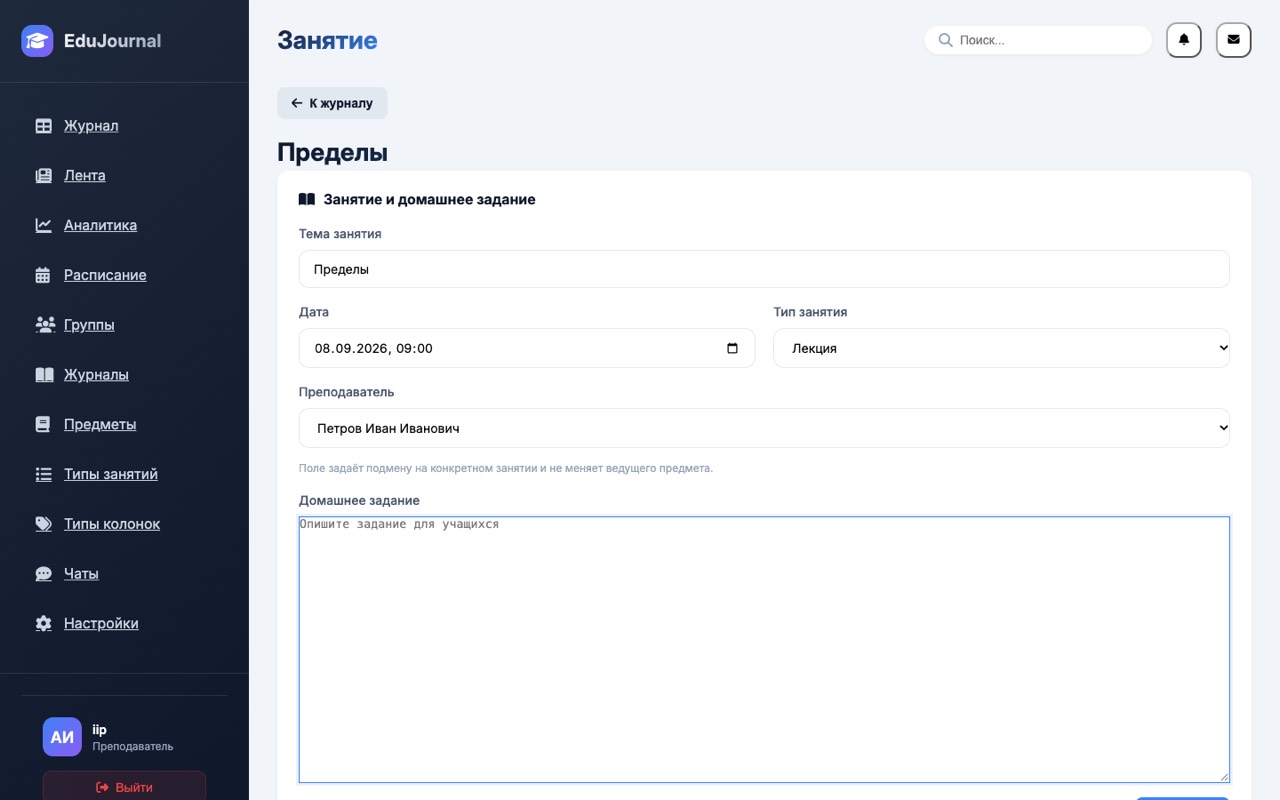
Task: Open the Настройки link
Action: pyautogui.click(x=101, y=624)
